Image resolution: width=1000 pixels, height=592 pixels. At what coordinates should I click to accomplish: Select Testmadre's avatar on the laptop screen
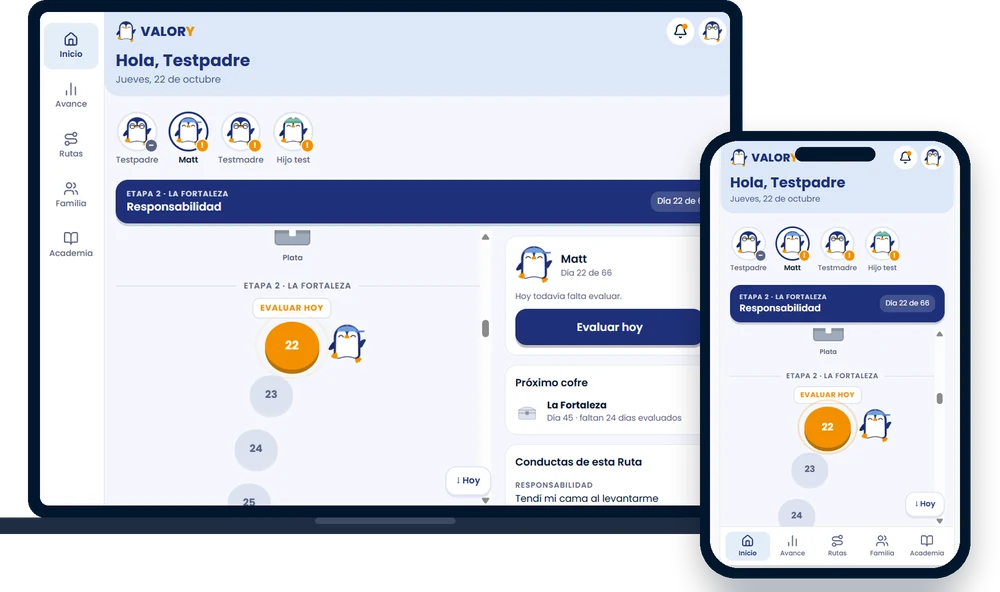point(240,131)
